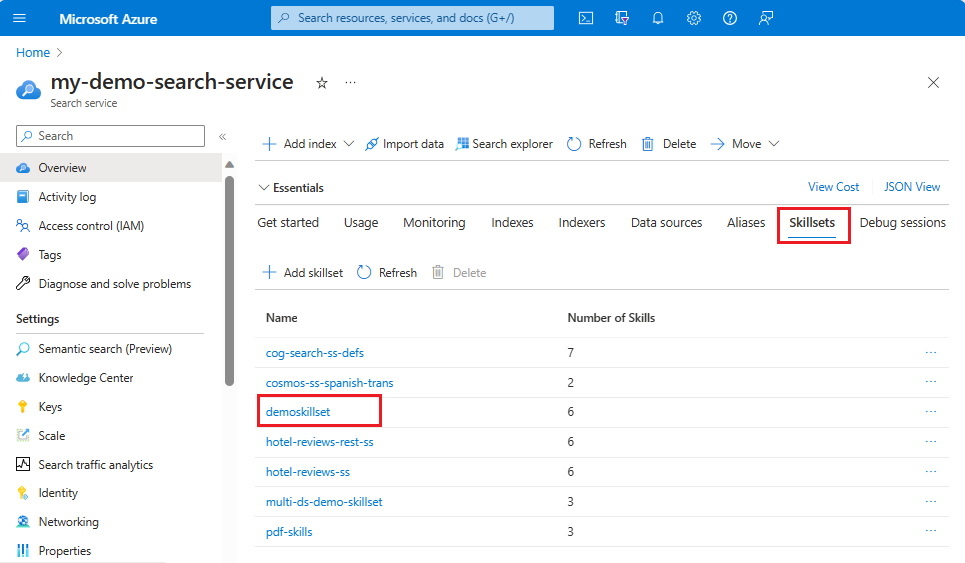
Task: Click the help question mark icon
Action: click(x=730, y=18)
